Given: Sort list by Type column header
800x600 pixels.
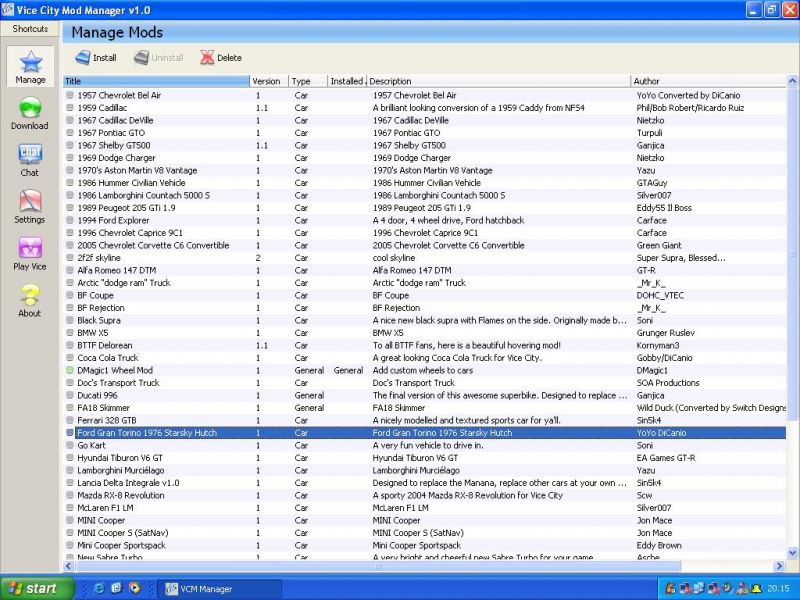Looking at the screenshot, I should pyautogui.click(x=308, y=81).
